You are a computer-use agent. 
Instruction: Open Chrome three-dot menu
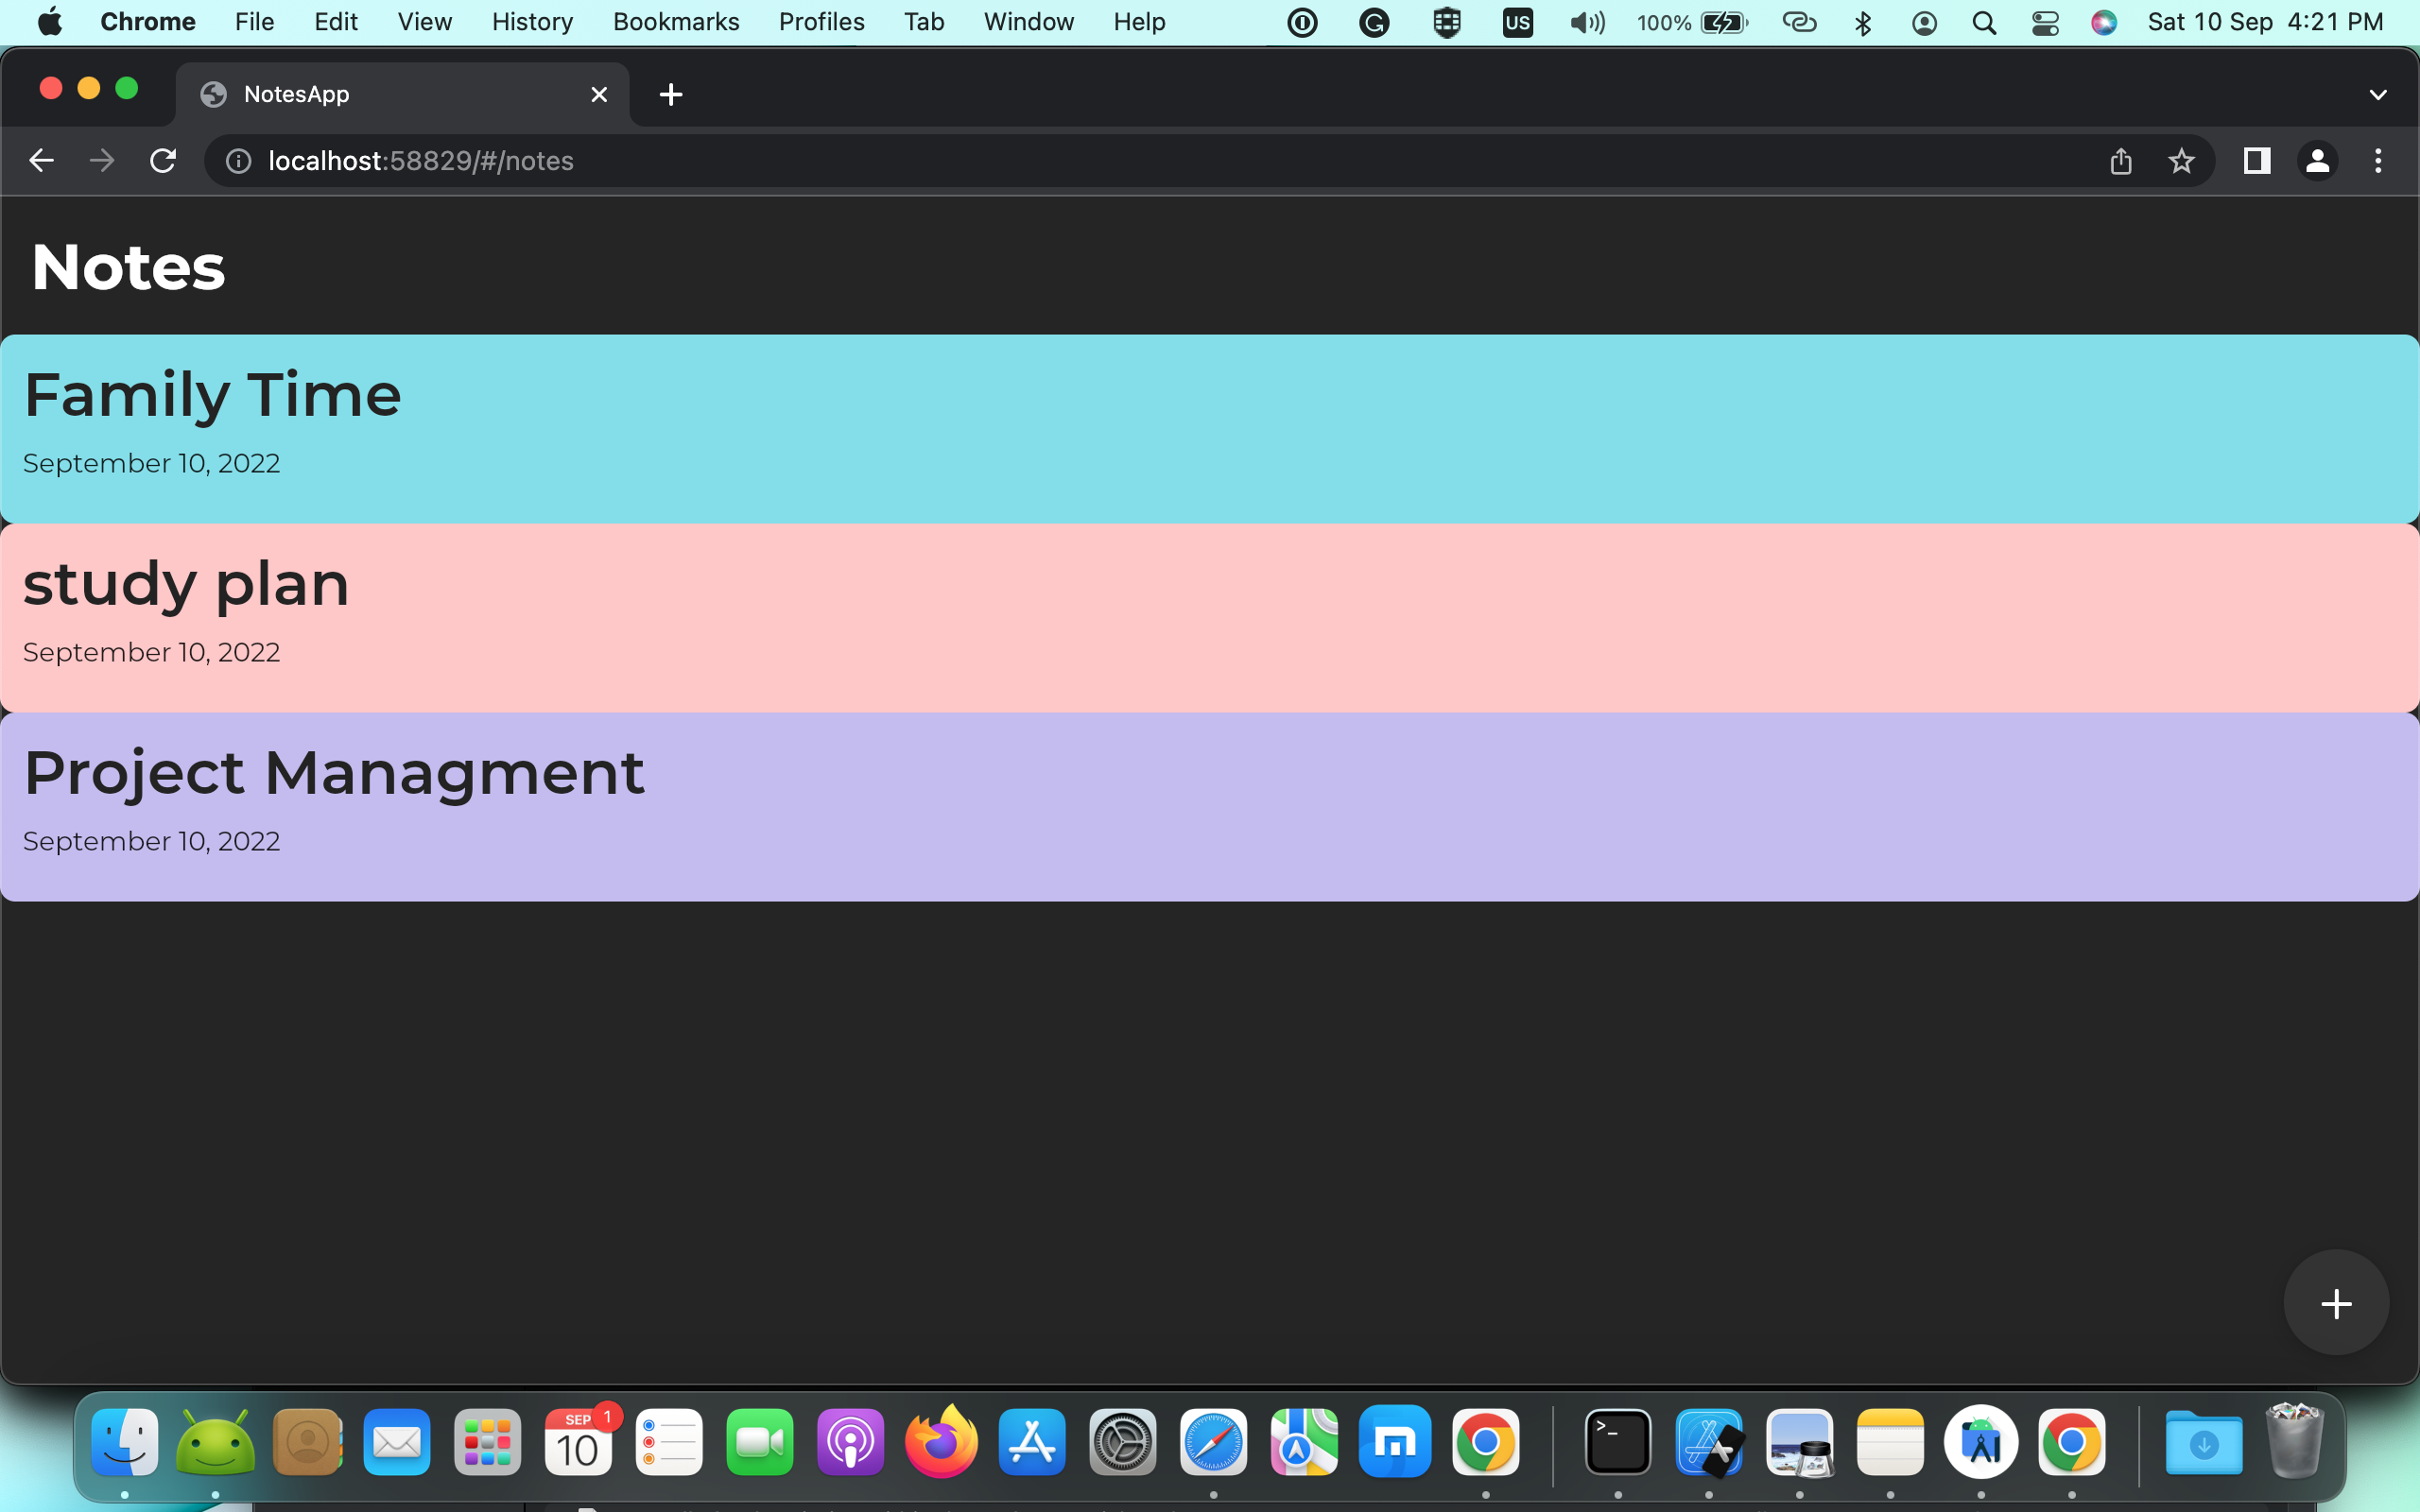coord(2378,161)
